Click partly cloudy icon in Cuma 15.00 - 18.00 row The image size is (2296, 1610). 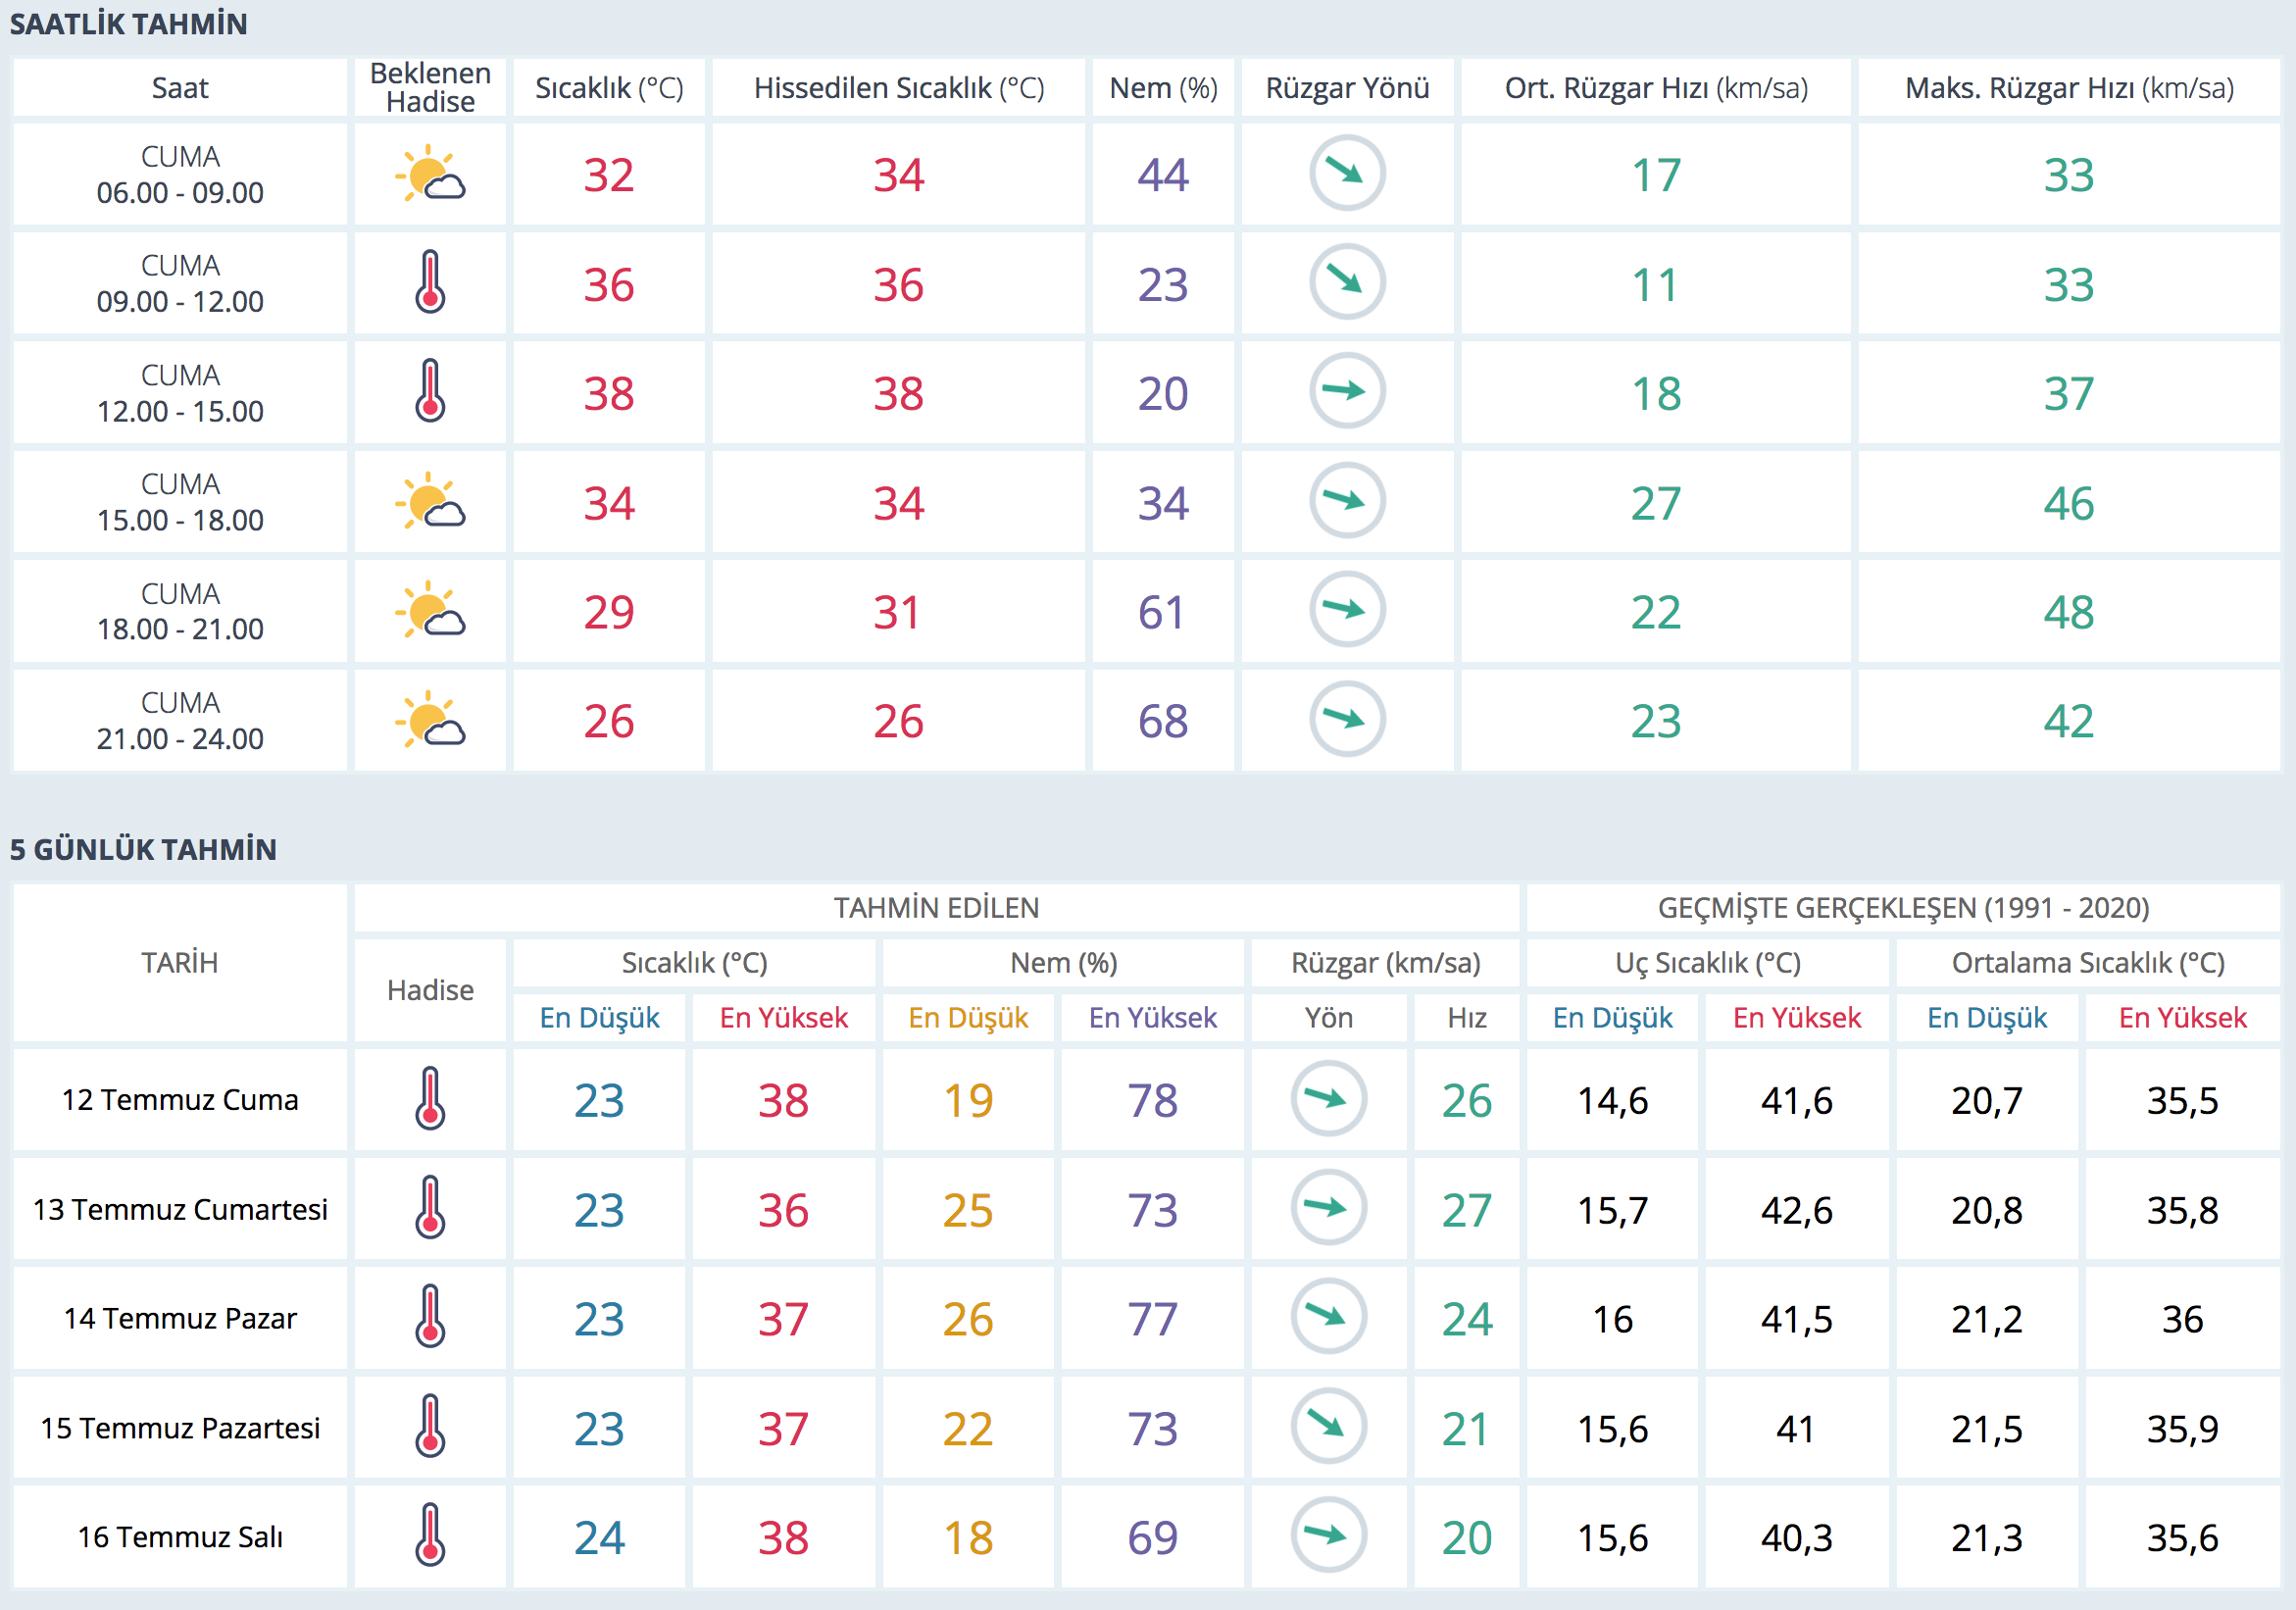(430, 502)
